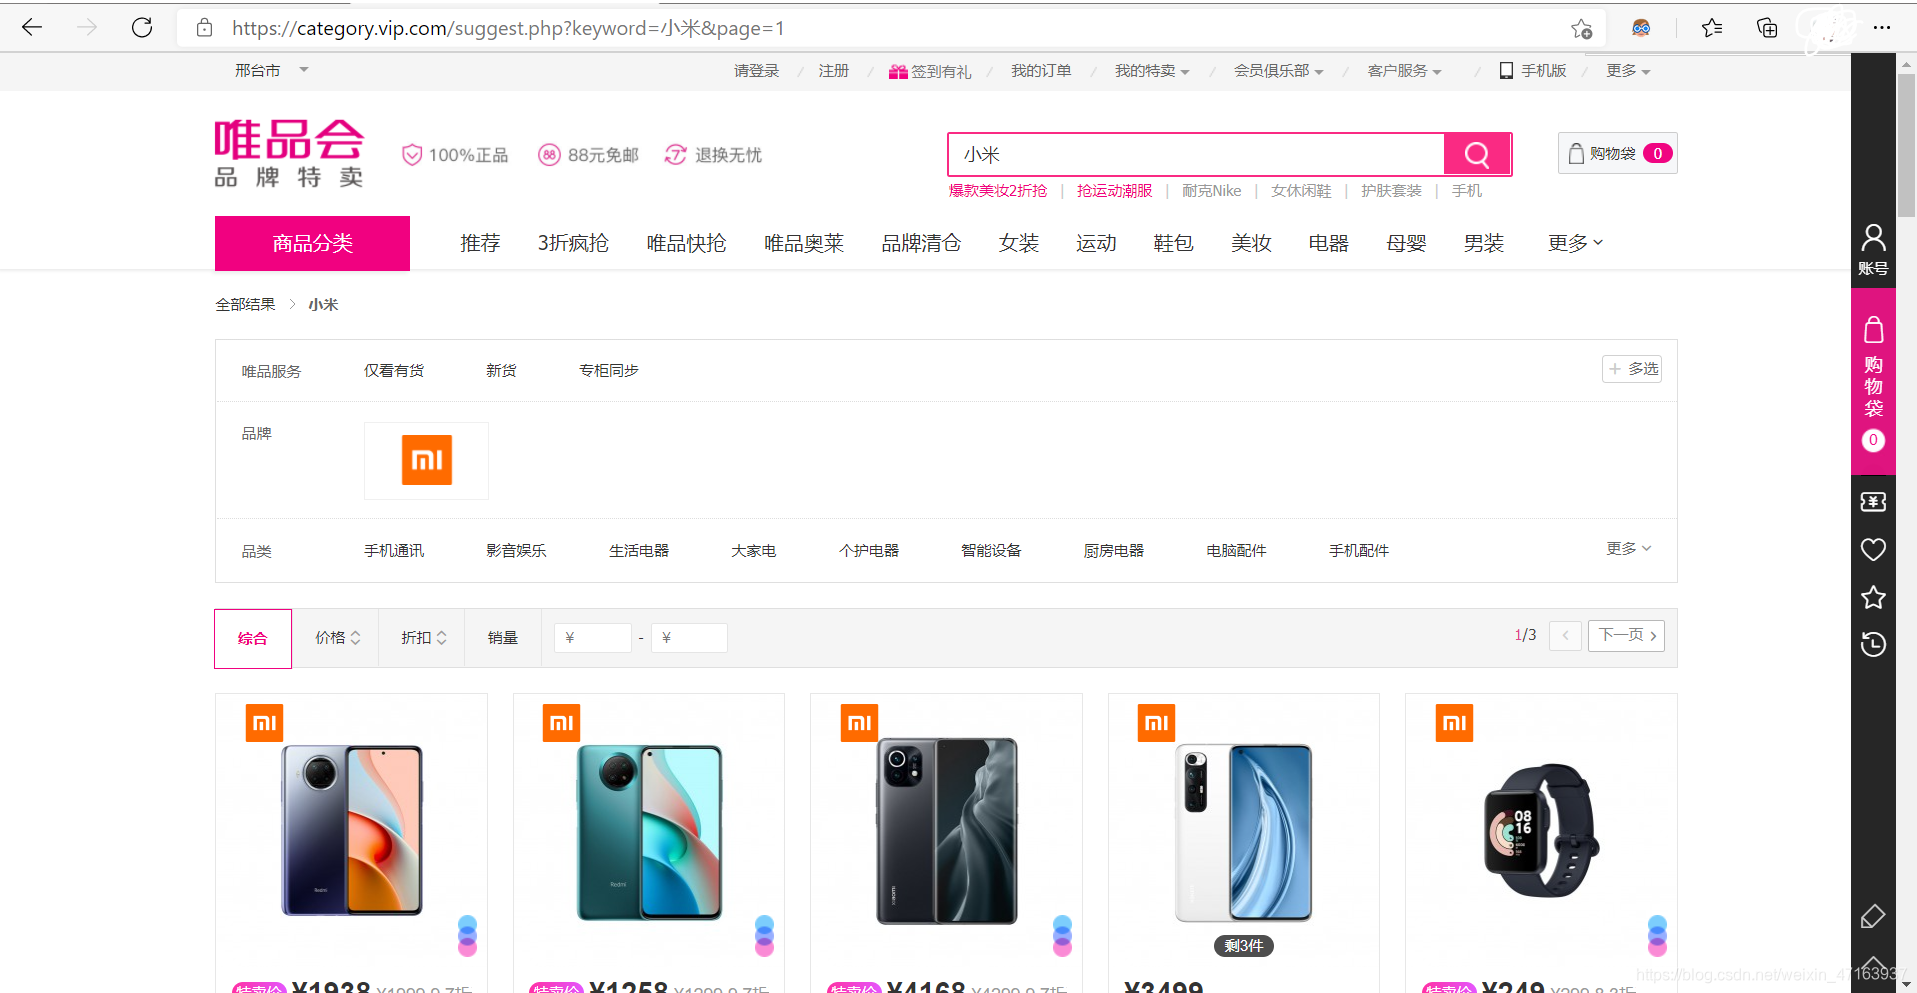Toggle the 新货 filter
The width and height of the screenshot is (1917, 993).
pyautogui.click(x=501, y=371)
